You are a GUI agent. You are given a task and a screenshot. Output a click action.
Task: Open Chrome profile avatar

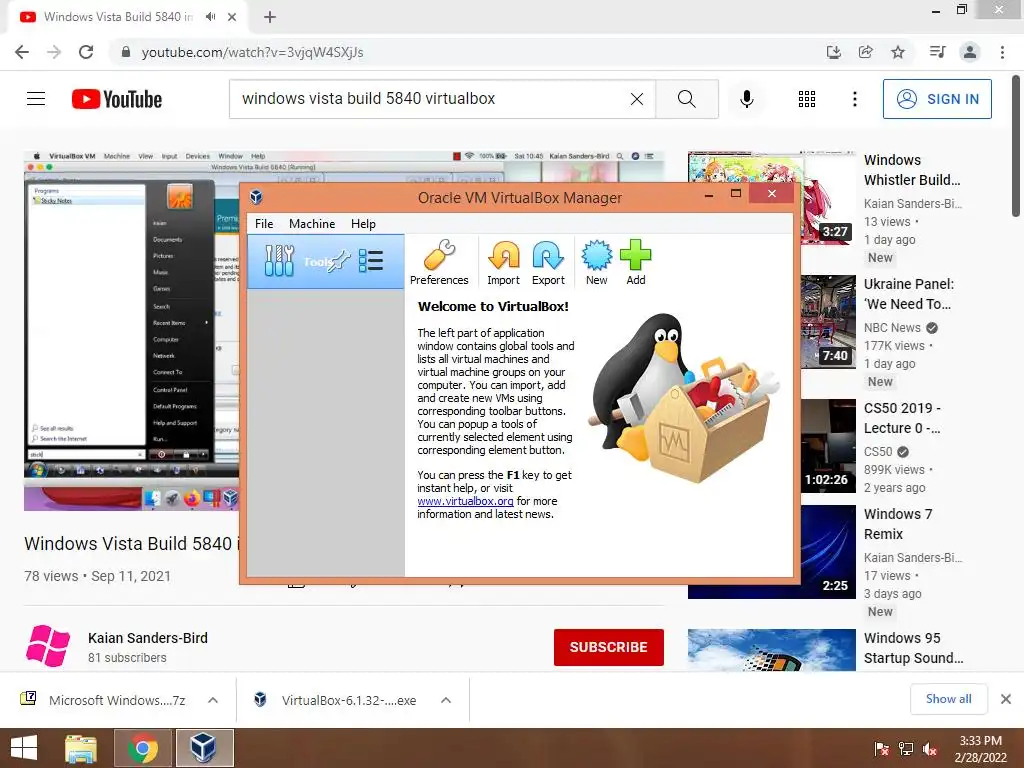pyautogui.click(x=970, y=52)
